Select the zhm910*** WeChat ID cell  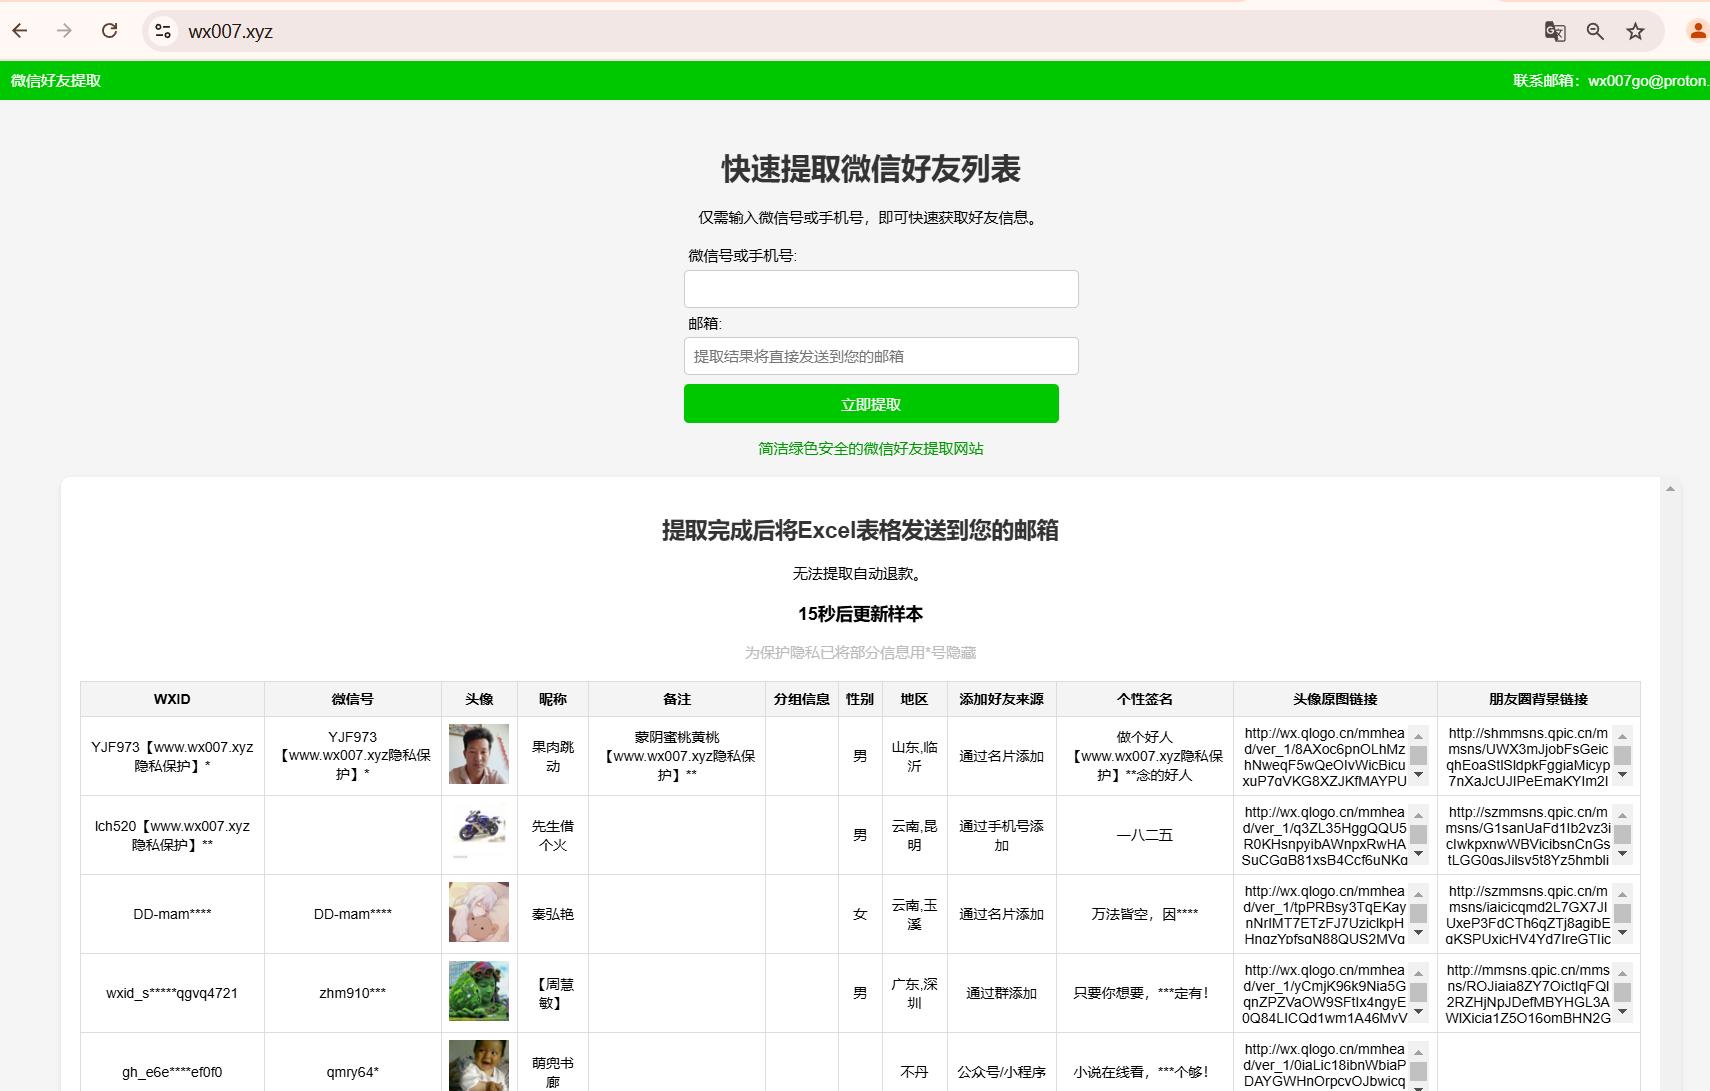(x=353, y=993)
